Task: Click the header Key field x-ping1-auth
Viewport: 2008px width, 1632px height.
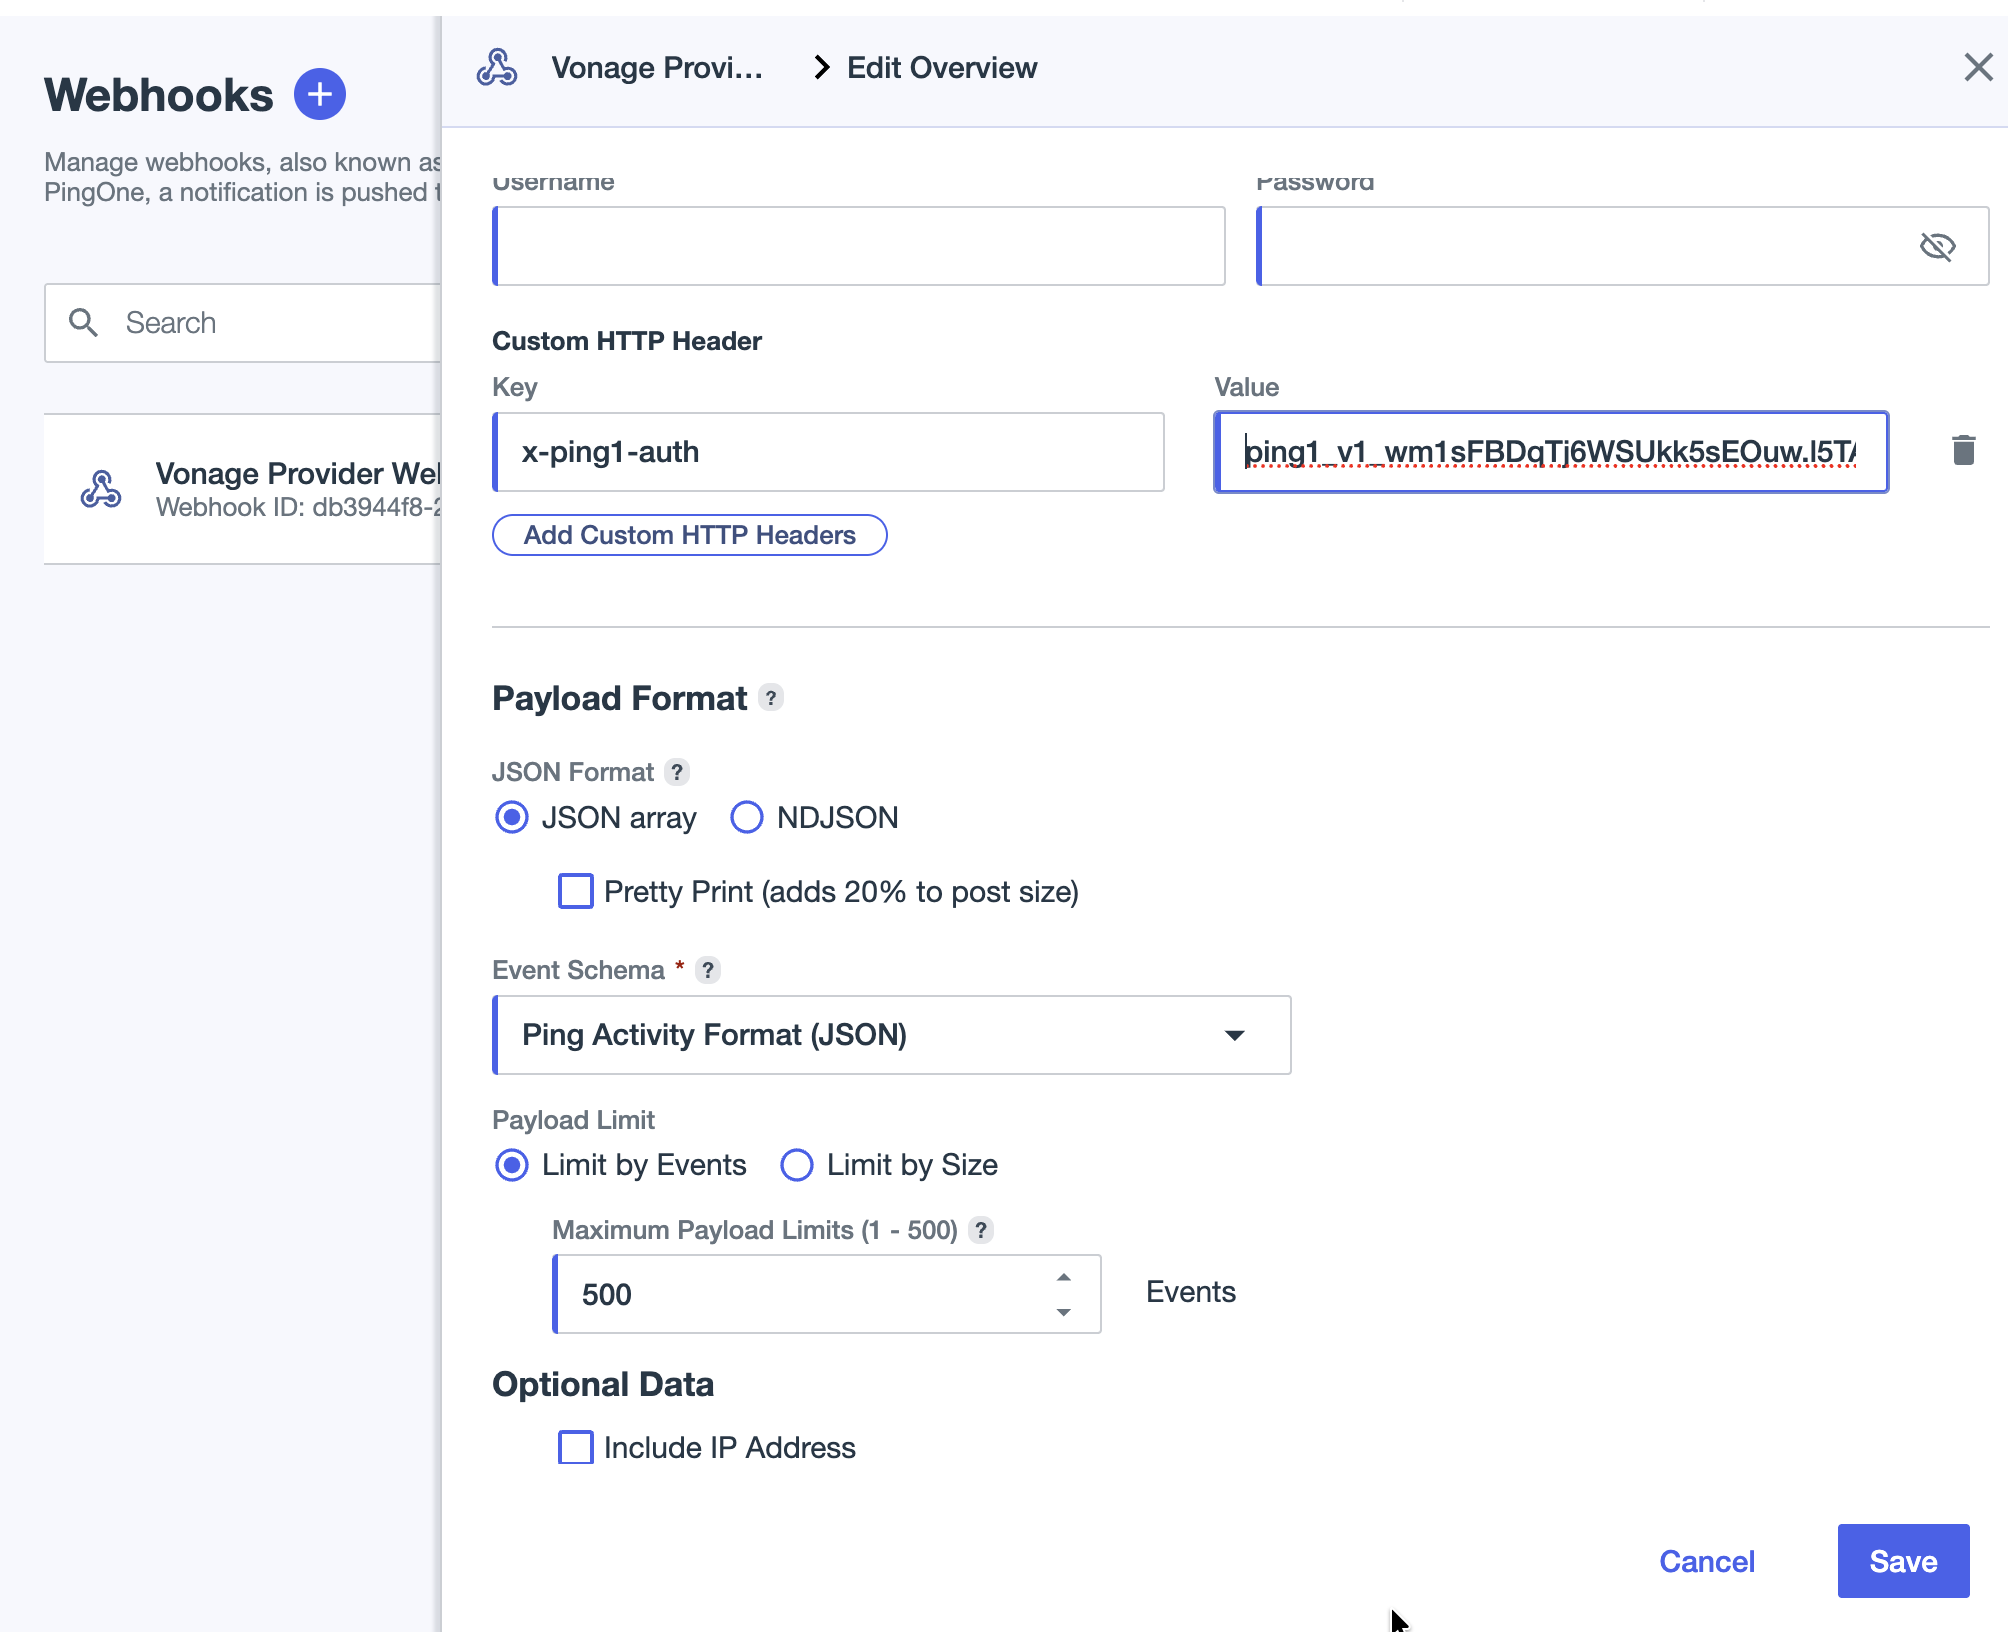Action: 829,452
